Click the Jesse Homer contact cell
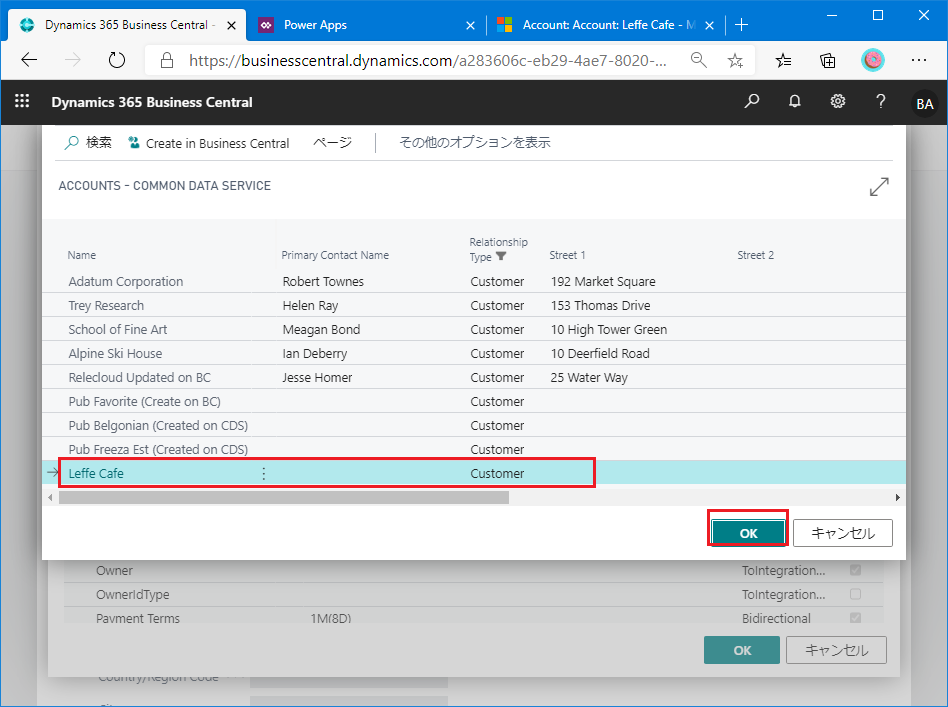 pyautogui.click(x=317, y=377)
